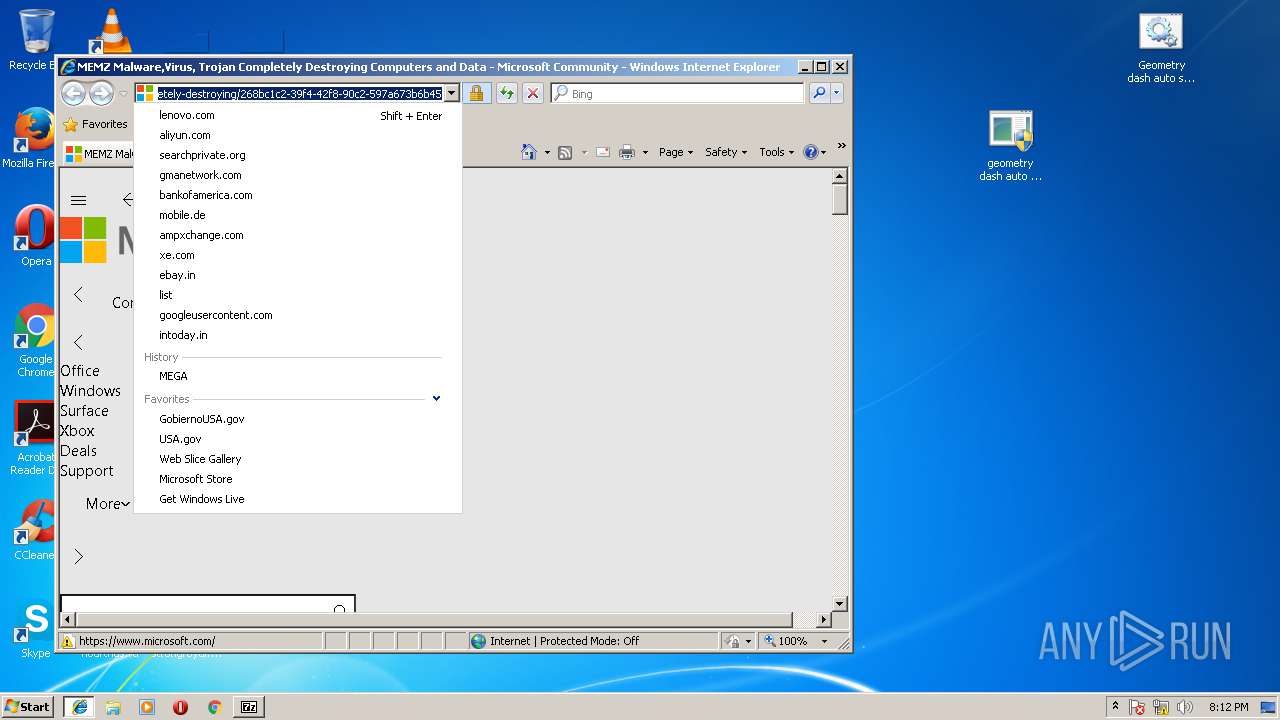Open Mozilla Firefox desktop shortcut
This screenshot has height=720, width=1280.
[33, 139]
